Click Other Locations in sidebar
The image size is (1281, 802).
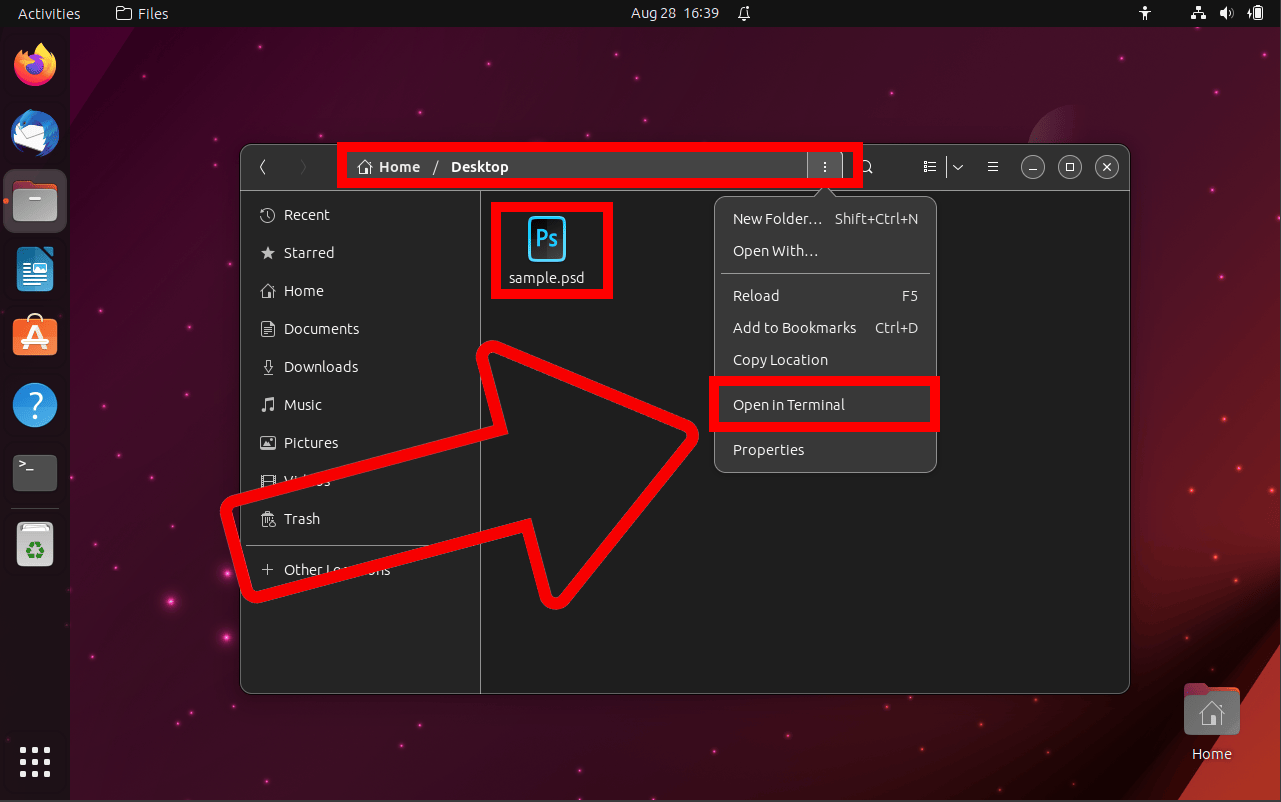click(x=335, y=568)
